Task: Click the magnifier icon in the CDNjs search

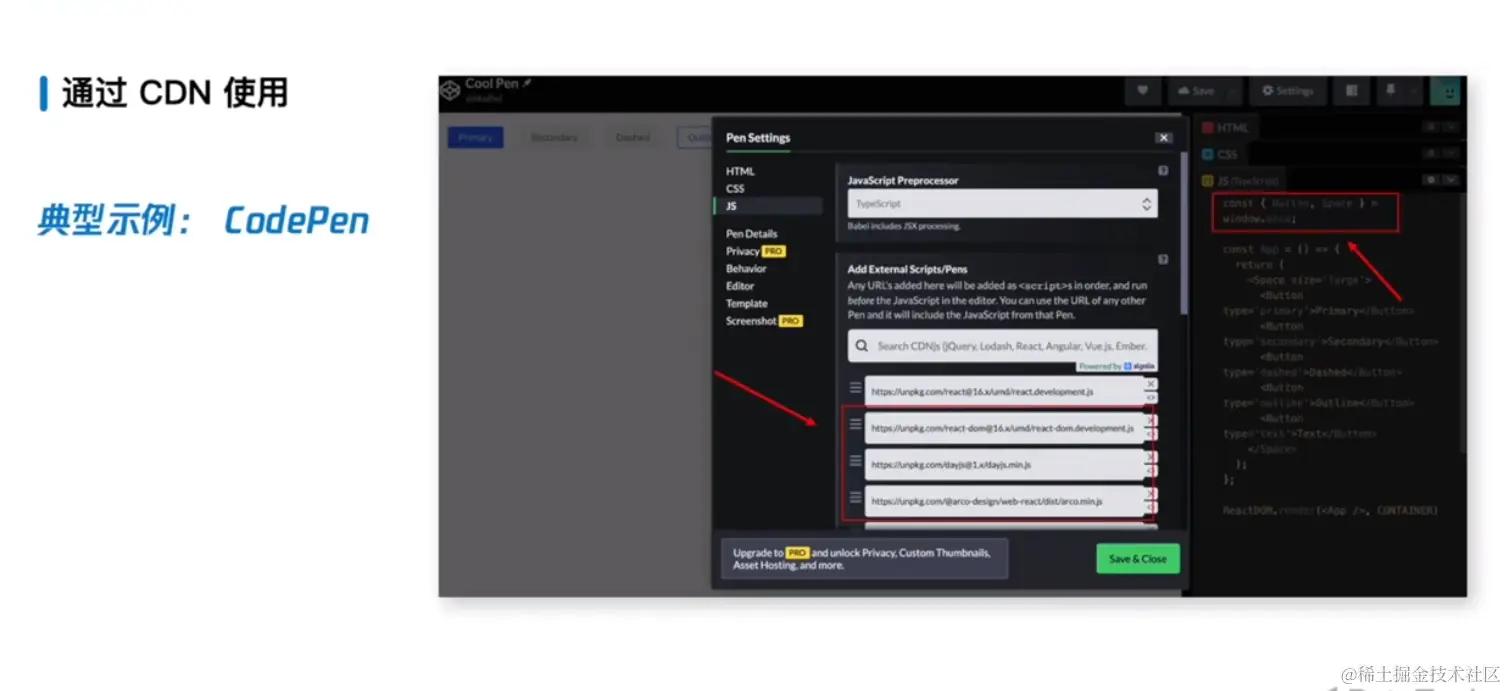Action: point(862,346)
